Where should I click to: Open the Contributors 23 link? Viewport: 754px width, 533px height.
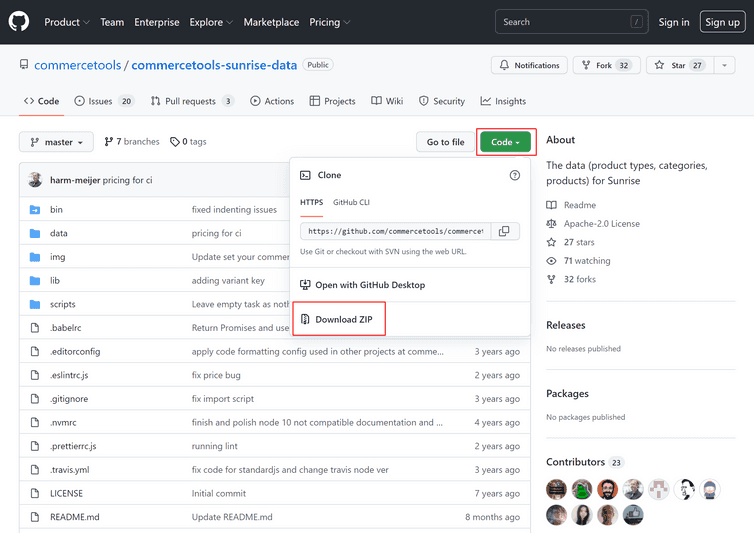pyautogui.click(x=585, y=462)
